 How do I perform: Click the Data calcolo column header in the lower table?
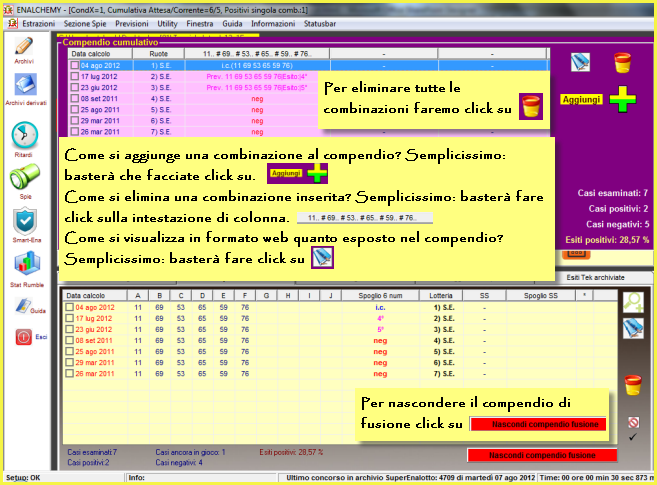(x=94, y=295)
